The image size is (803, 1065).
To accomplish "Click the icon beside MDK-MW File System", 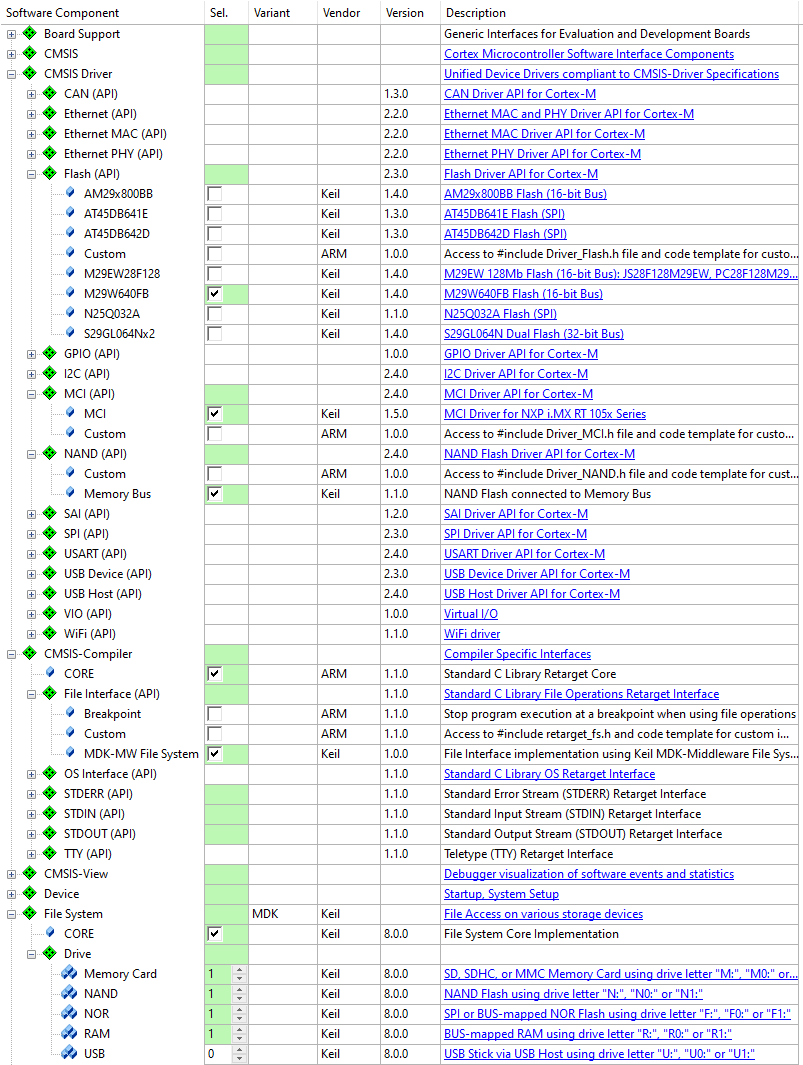I will [x=69, y=754].
